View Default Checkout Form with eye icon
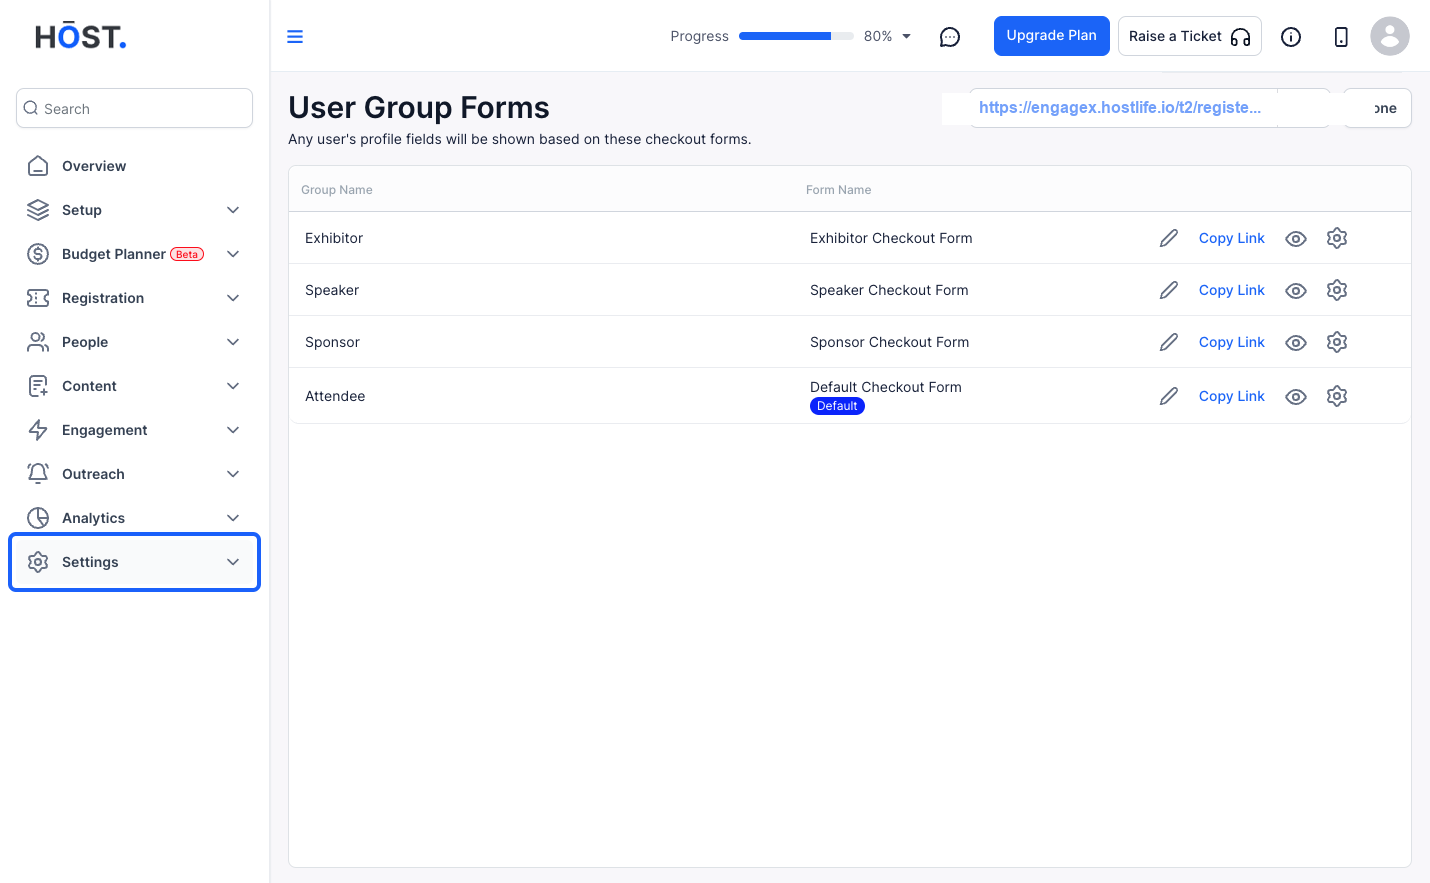Screen dimensions: 1430x883 click(x=1296, y=397)
